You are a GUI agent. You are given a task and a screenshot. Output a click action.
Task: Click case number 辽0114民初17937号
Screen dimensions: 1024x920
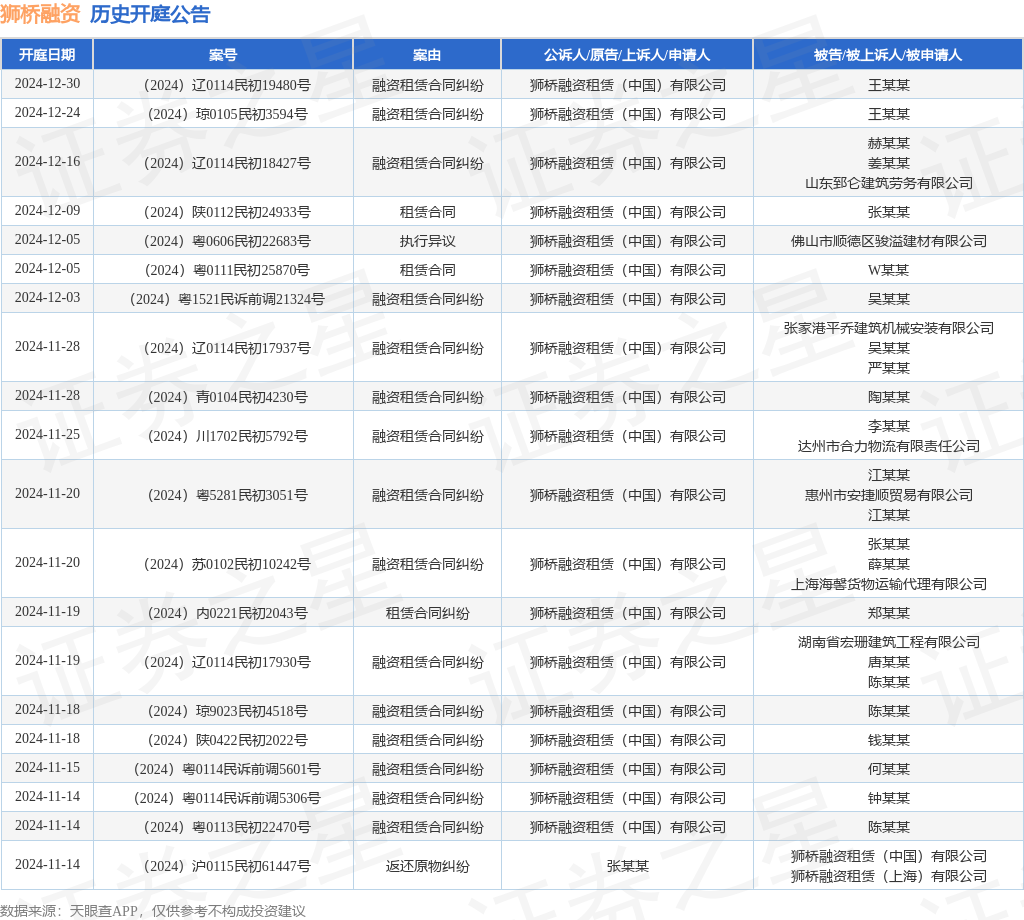(227, 348)
